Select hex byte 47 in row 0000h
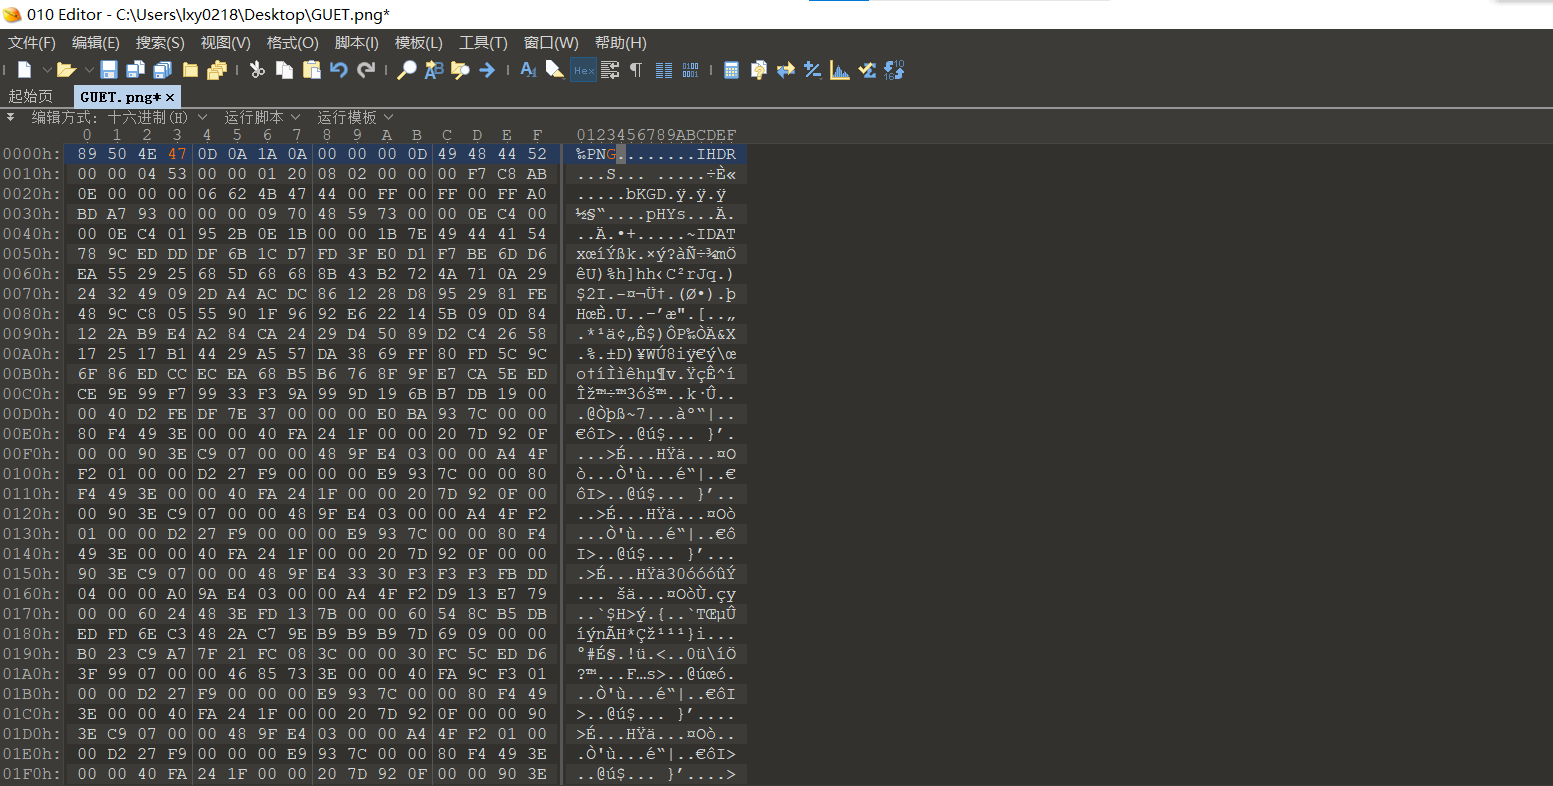 coord(177,154)
